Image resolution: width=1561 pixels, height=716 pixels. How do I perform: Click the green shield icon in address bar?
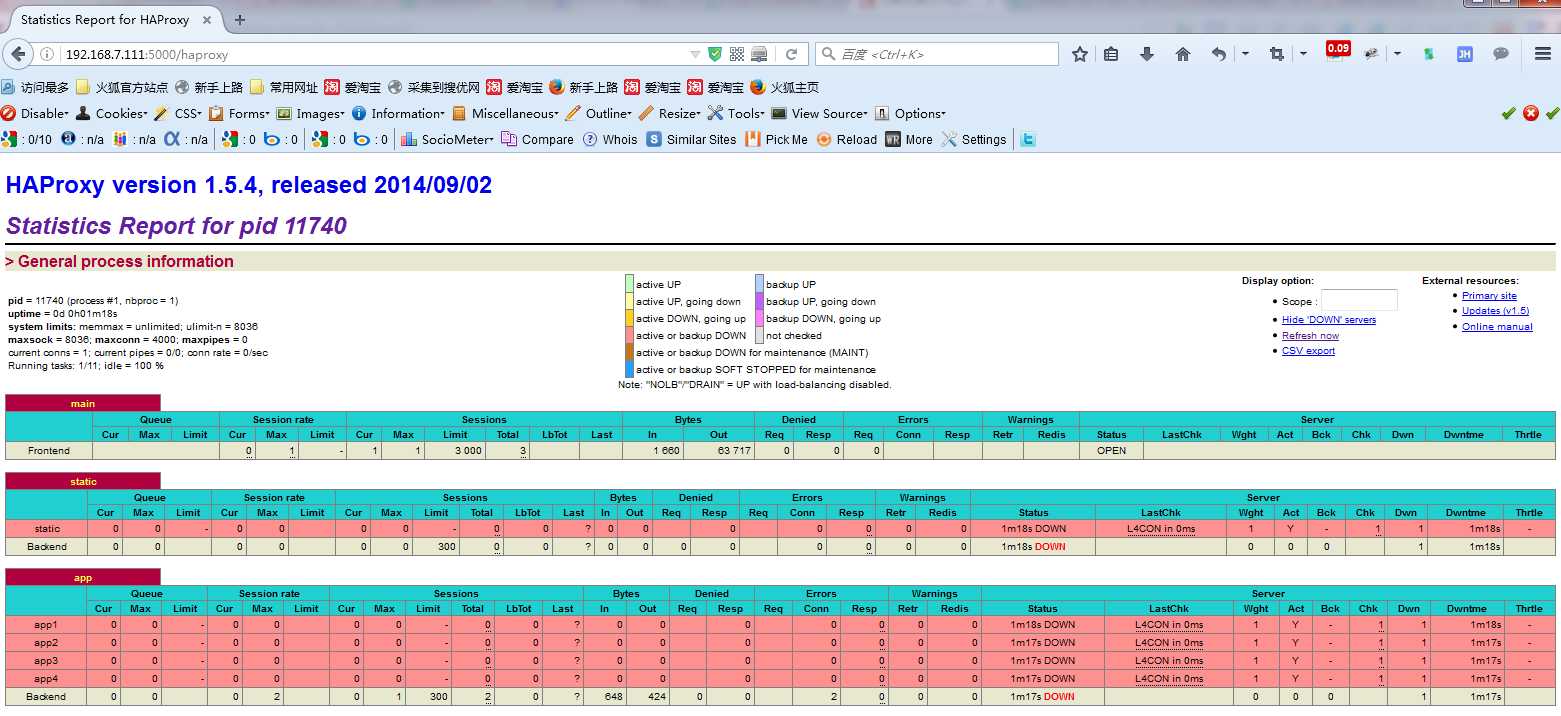pyautogui.click(x=715, y=54)
